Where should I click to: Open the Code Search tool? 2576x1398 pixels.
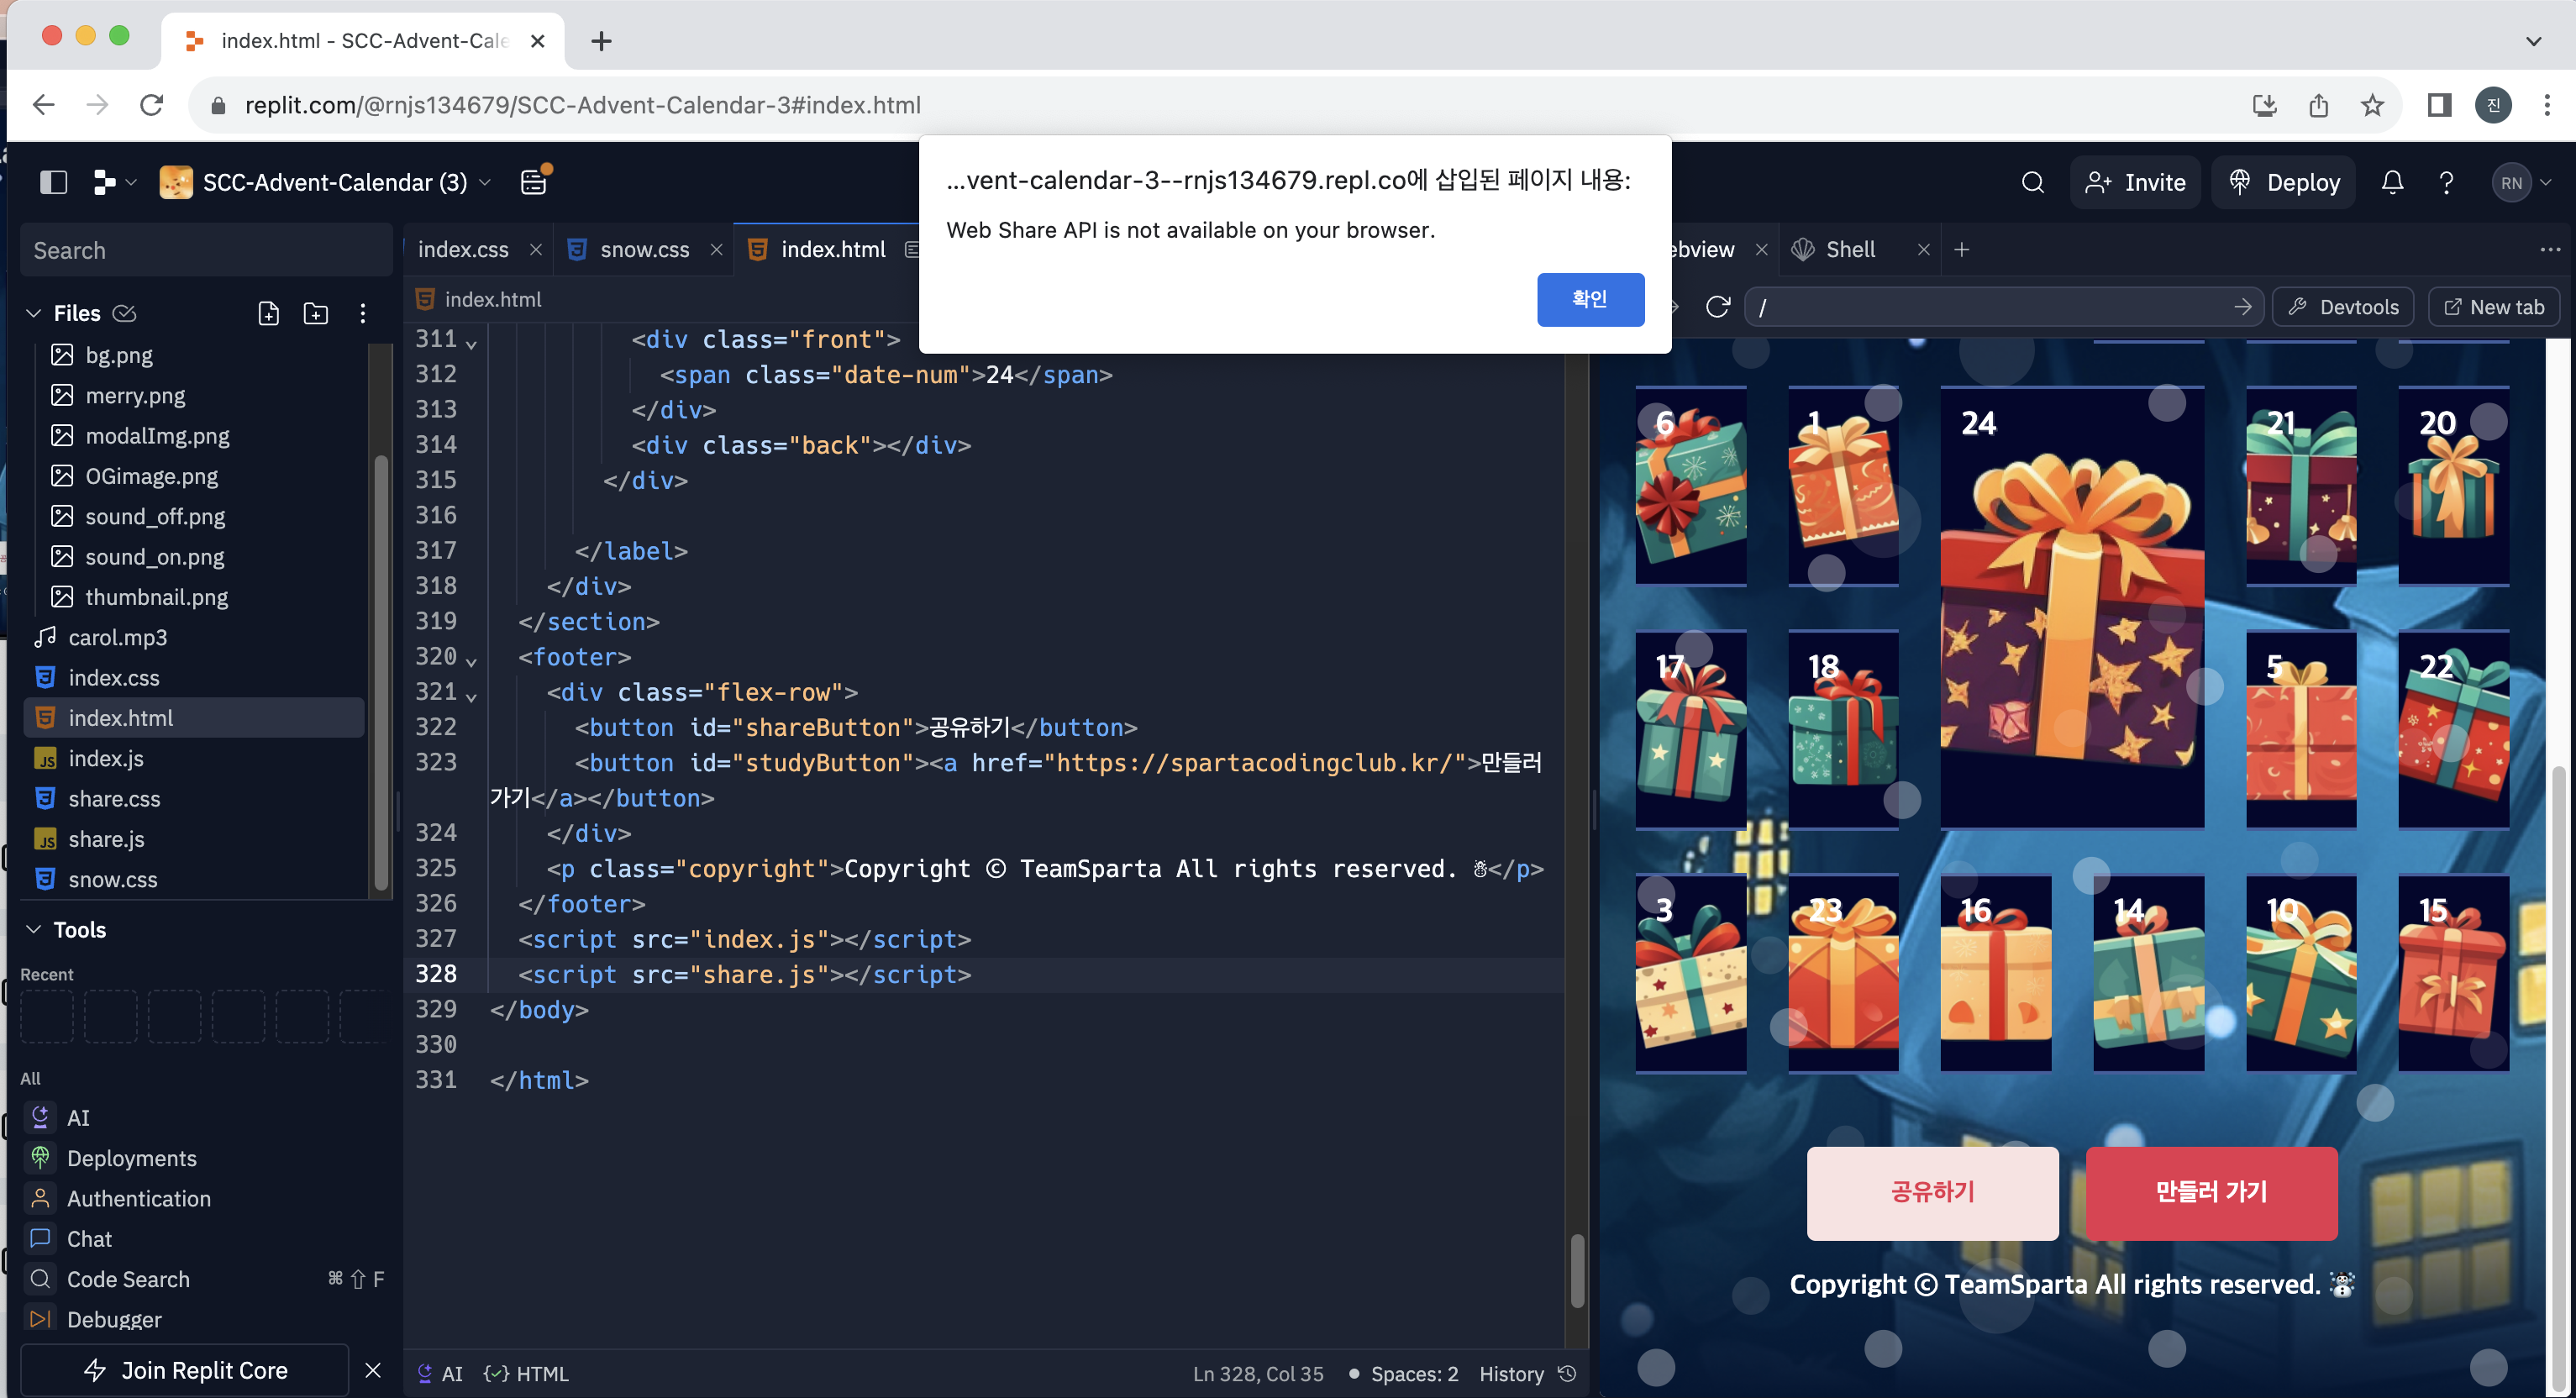[x=204, y=1279]
